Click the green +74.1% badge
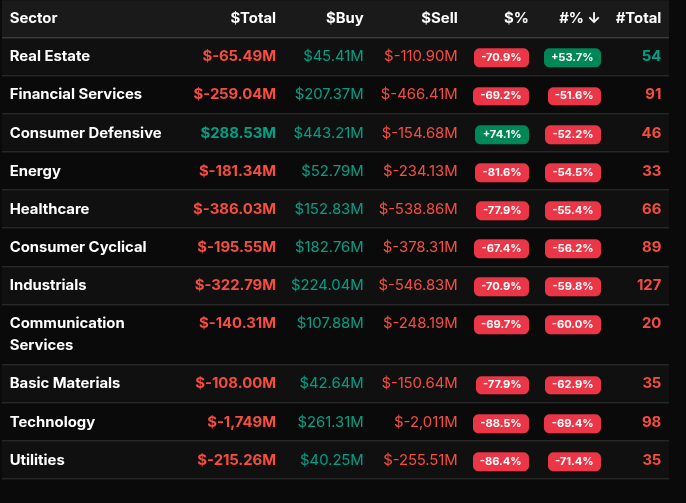Viewport: 686px width, 503px height. 501,133
